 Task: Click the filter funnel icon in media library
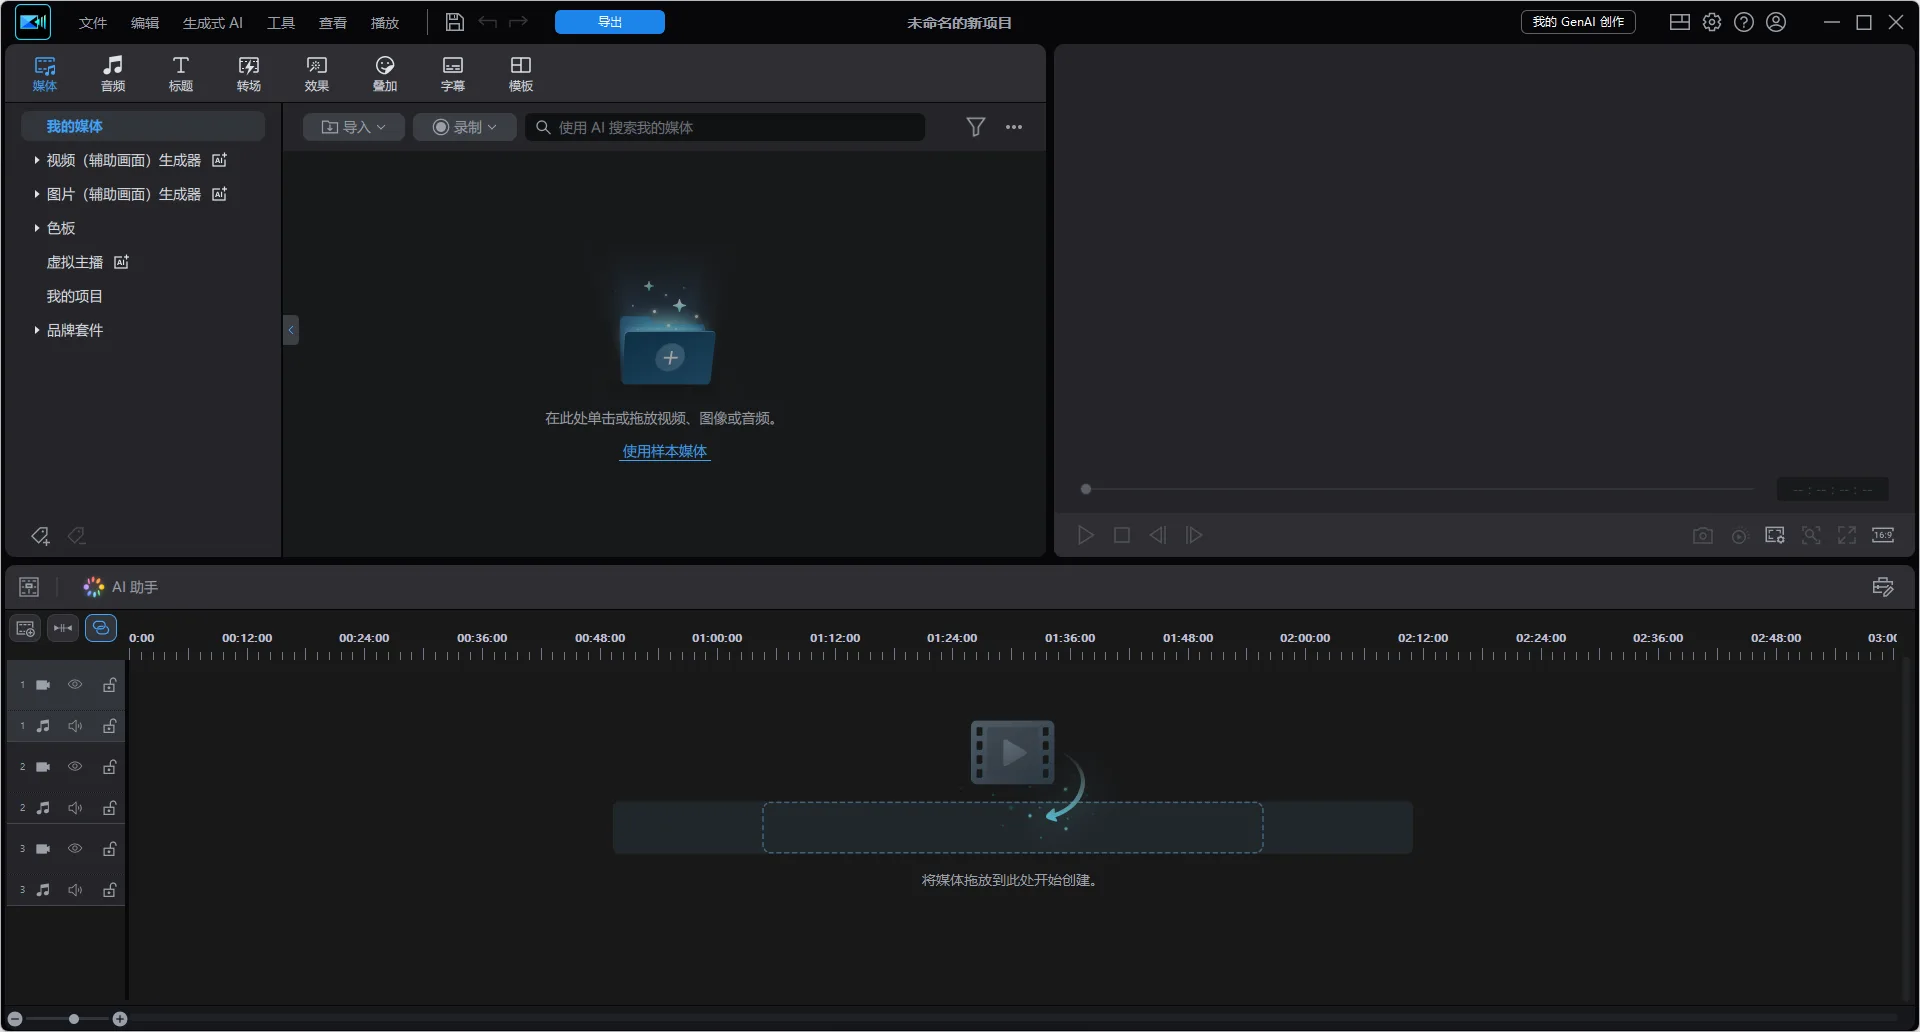[976, 127]
